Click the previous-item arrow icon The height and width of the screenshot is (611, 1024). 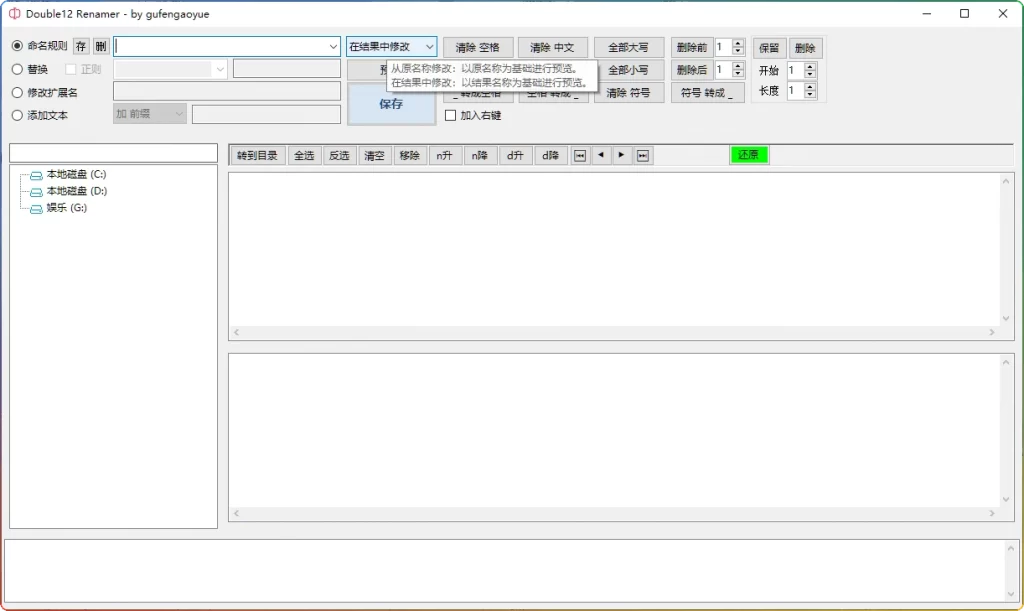tap(601, 155)
